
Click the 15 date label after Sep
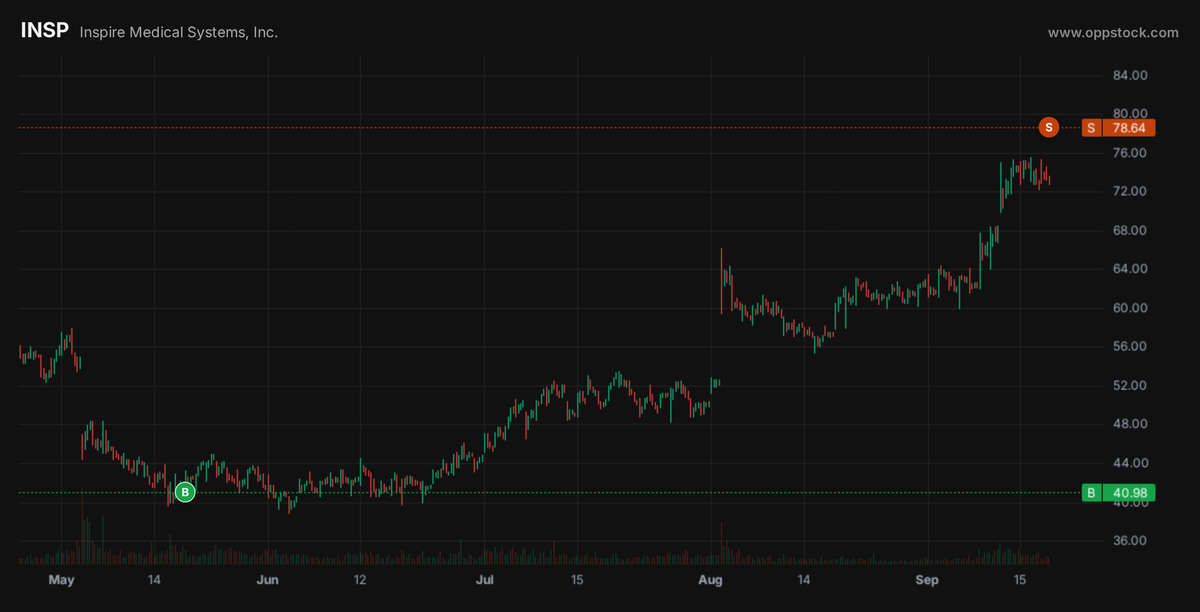point(1020,580)
